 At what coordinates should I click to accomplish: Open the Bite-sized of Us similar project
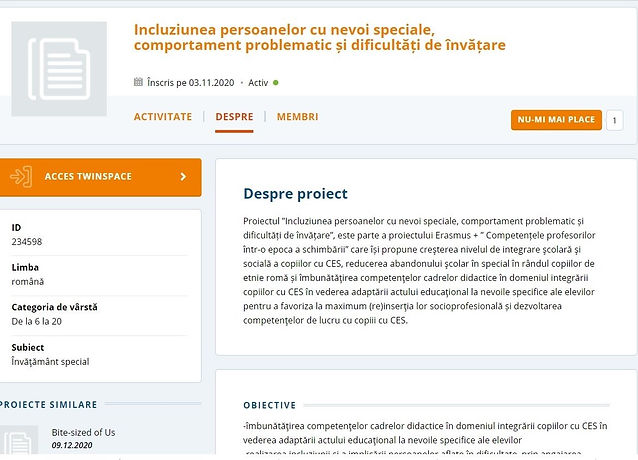[x=83, y=432]
